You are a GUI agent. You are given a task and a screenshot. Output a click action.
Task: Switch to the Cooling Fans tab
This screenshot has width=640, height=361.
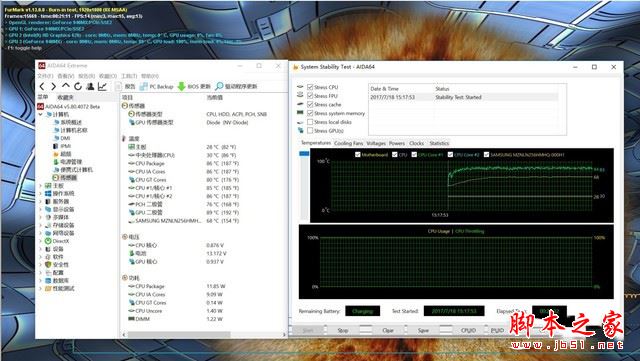click(348, 143)
